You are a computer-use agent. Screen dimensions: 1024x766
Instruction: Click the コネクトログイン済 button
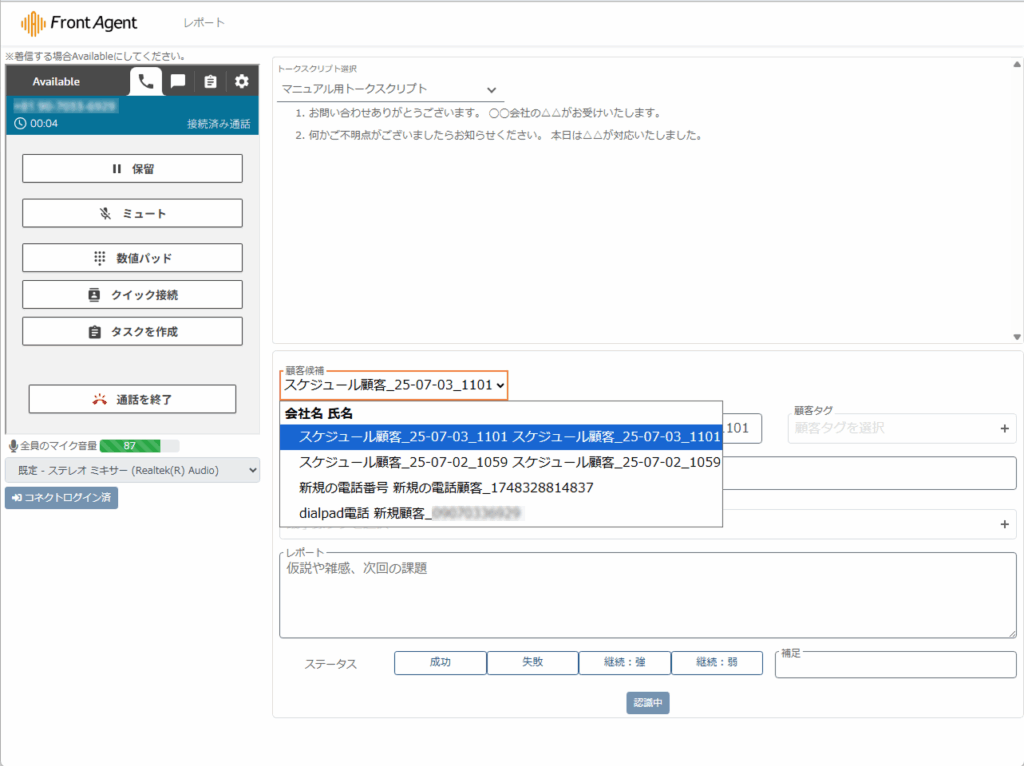pos(61,497)
